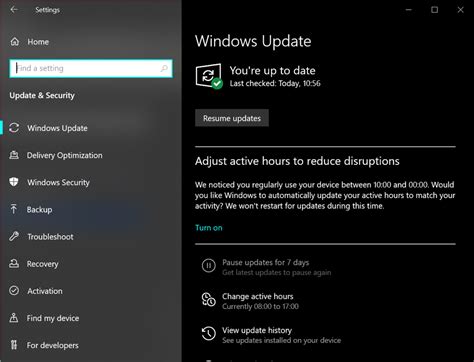Click the Find my device icon
This screenshot has height=362, width=474.
[x=14, y=318]
